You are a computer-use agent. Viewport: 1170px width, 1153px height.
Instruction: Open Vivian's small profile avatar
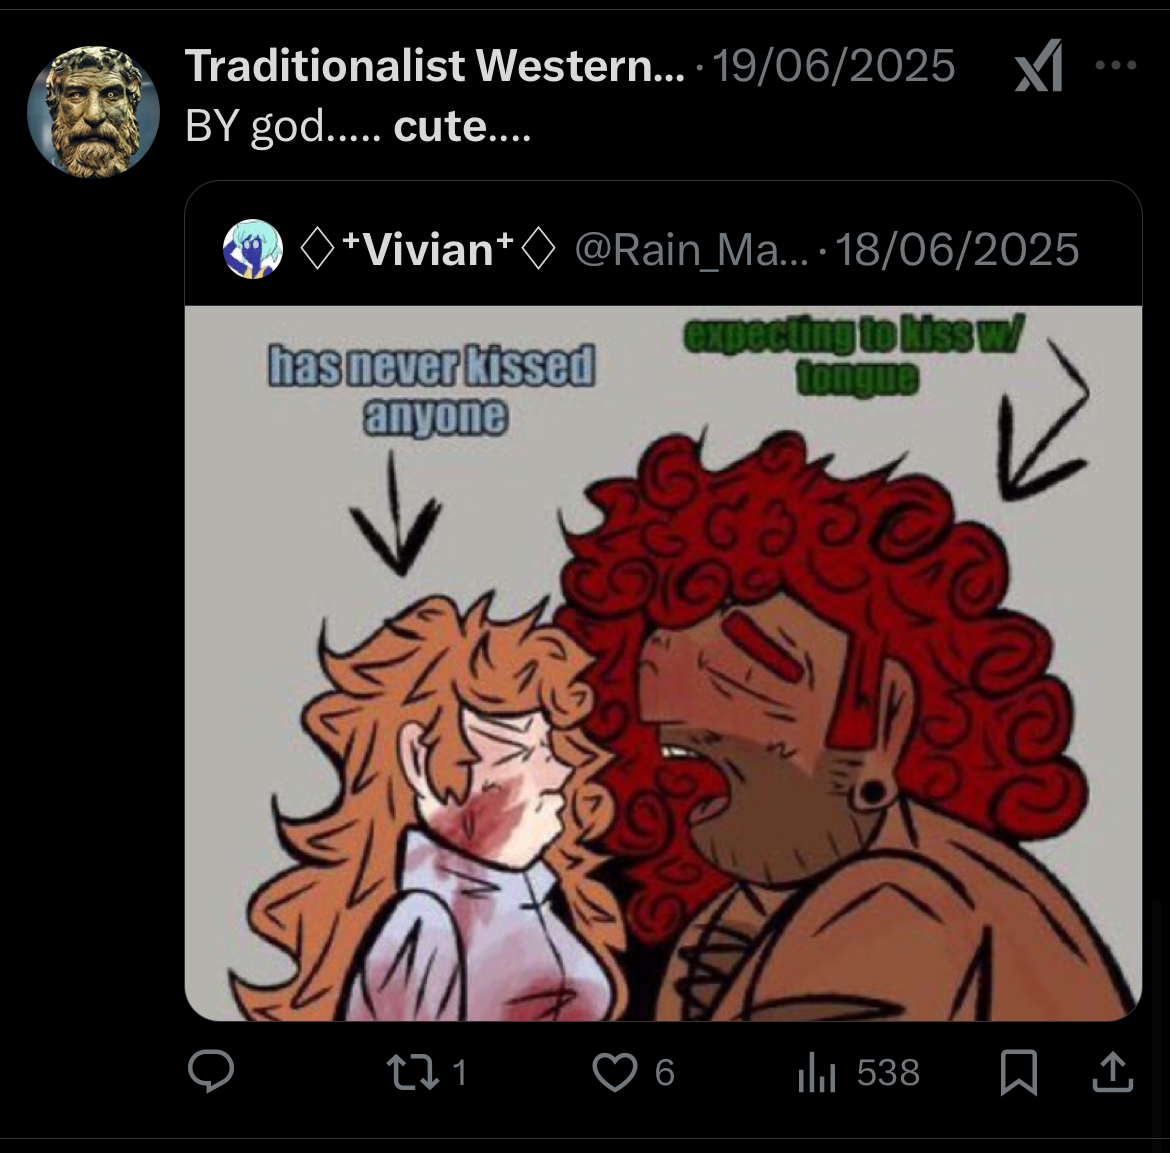pyautogui.click(x=253, y=249)
